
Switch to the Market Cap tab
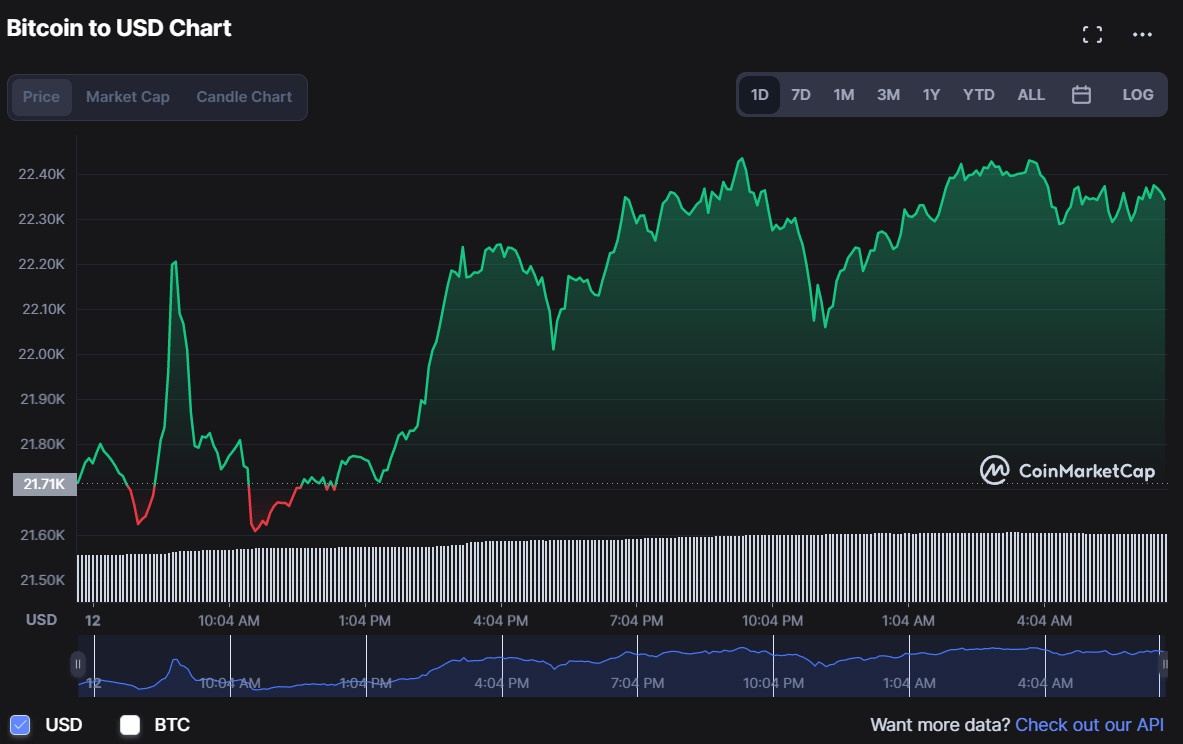(x=128, y=97)
